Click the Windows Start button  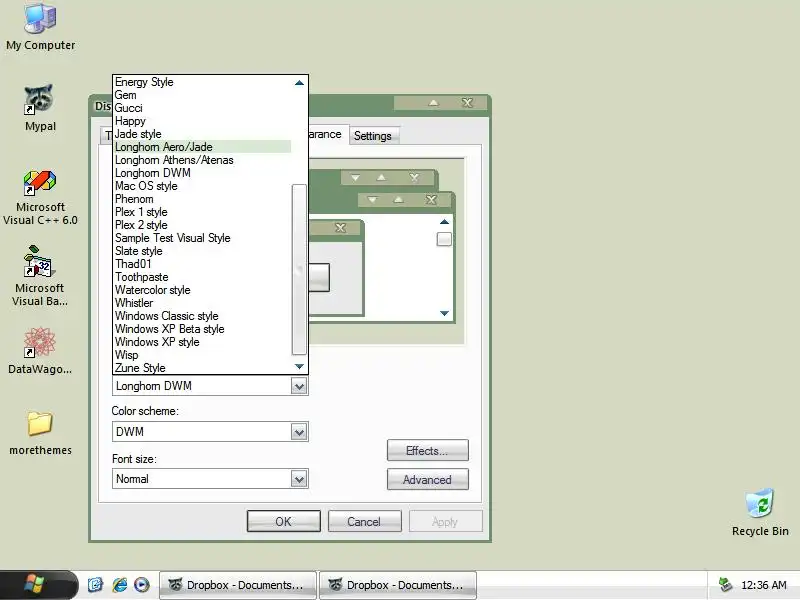click(x=39, y=585)
